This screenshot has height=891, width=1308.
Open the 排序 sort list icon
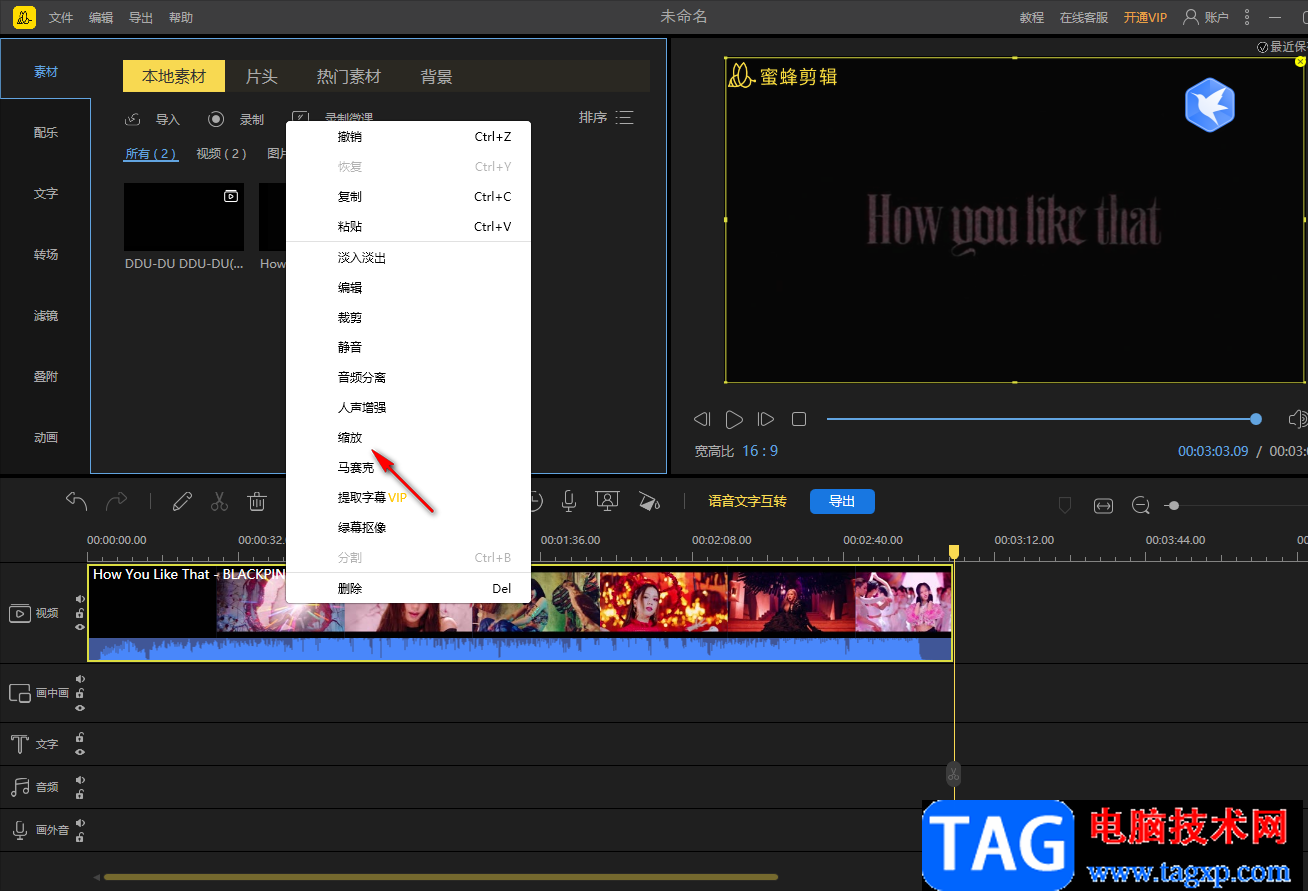pos(625,118)
